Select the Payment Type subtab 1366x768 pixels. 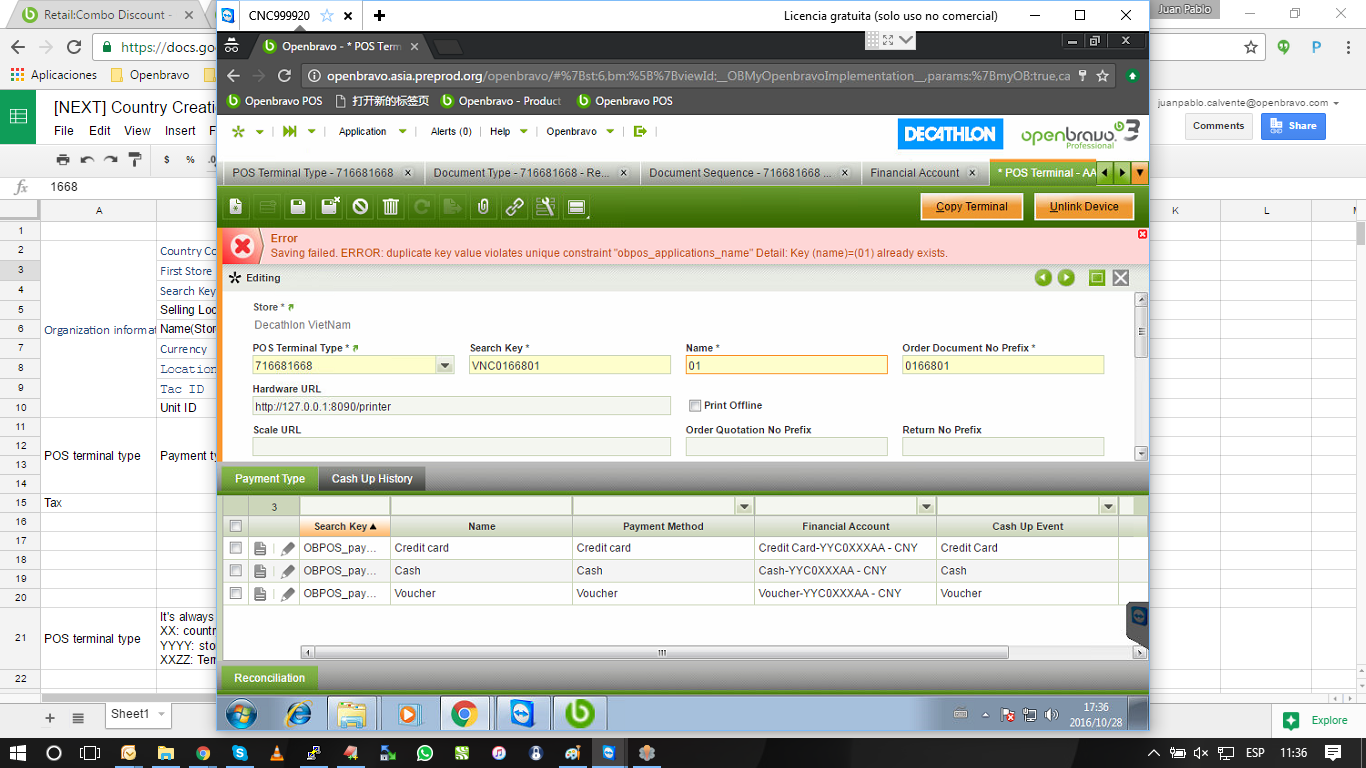tap(270, 479)
